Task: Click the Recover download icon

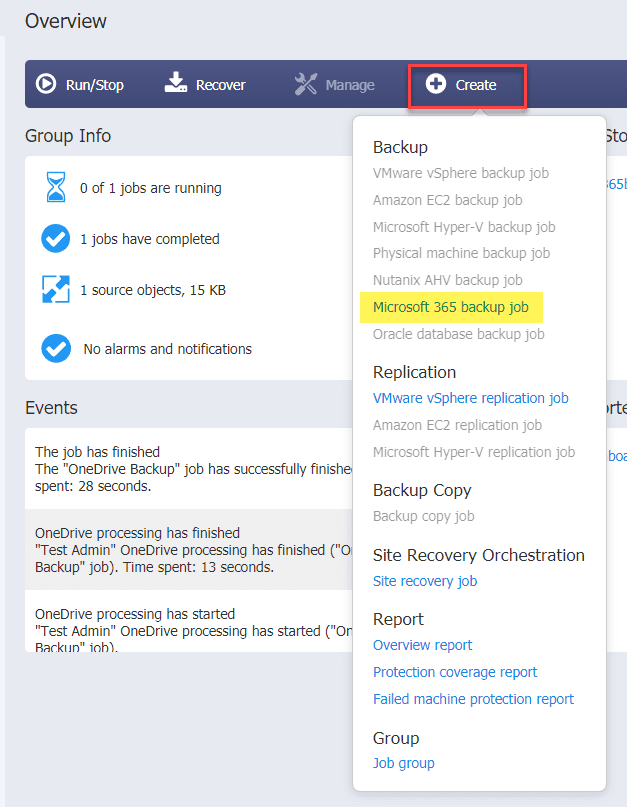Action: (176, 82)
